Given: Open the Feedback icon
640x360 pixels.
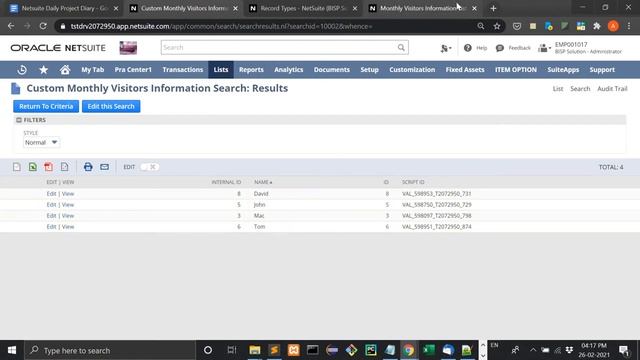Looking at the screenshot, I should (x=500, y=48).
